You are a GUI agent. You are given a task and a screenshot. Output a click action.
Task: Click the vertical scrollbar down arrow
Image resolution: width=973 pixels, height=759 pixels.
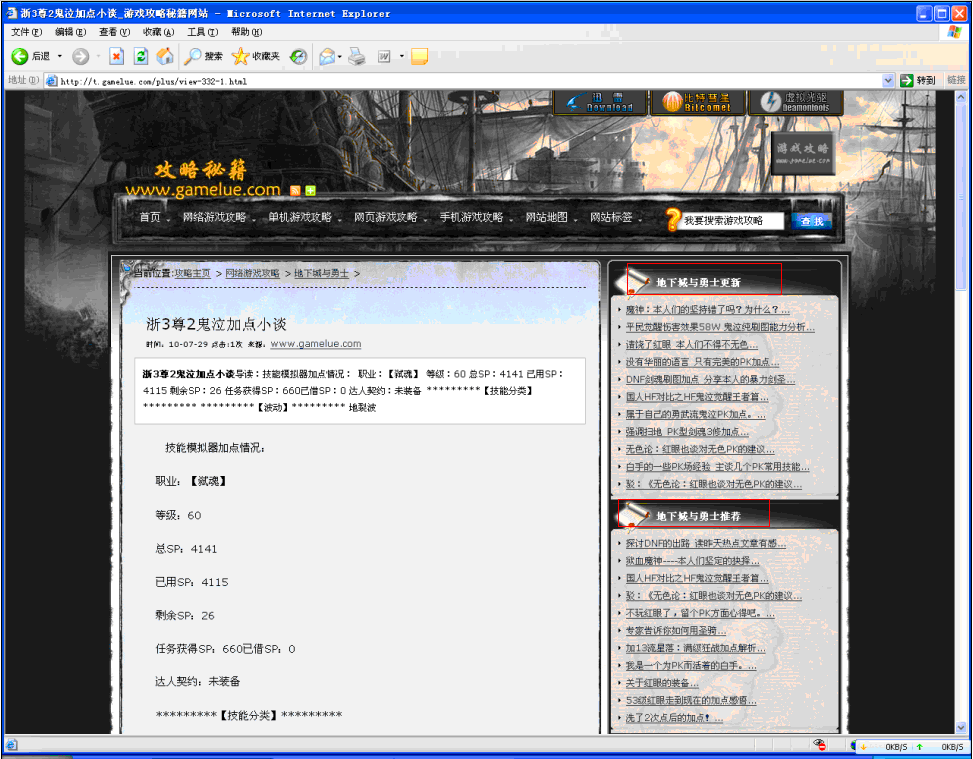coord(961,727)
